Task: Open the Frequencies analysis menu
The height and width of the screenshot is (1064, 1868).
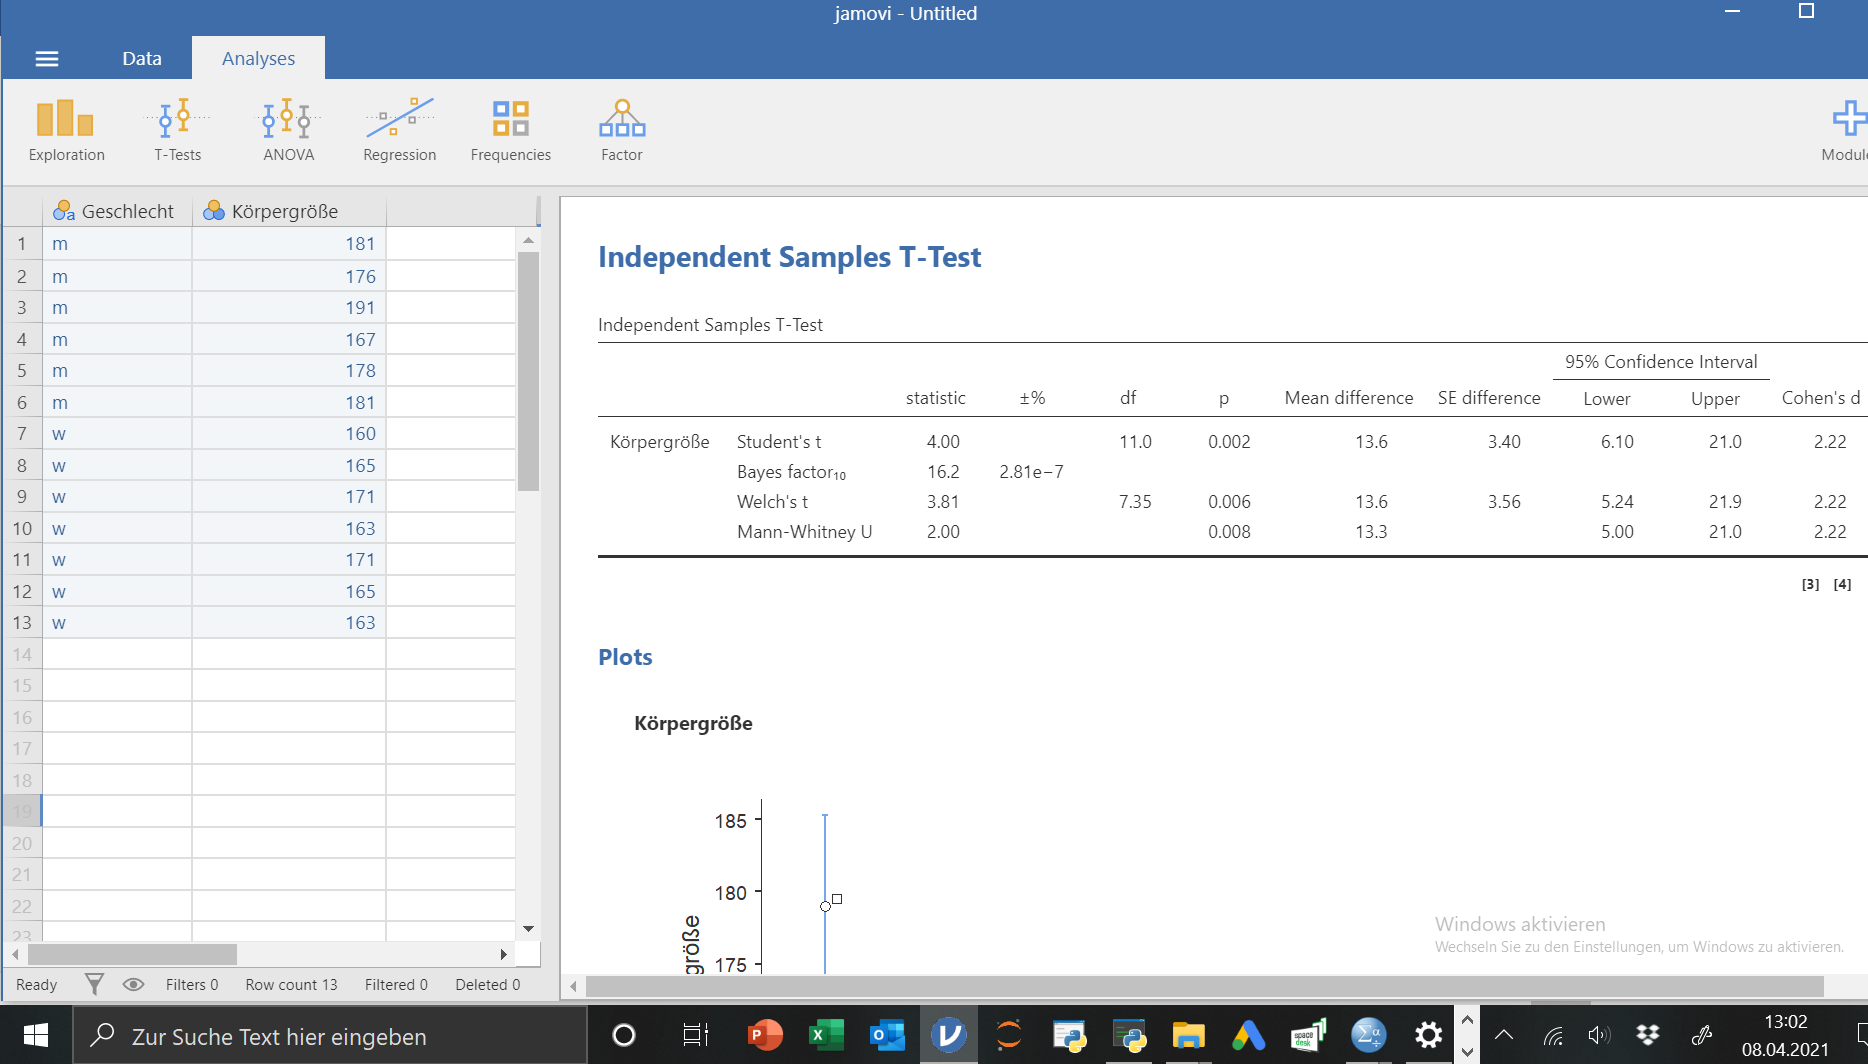Action: [x=510, y=130]
